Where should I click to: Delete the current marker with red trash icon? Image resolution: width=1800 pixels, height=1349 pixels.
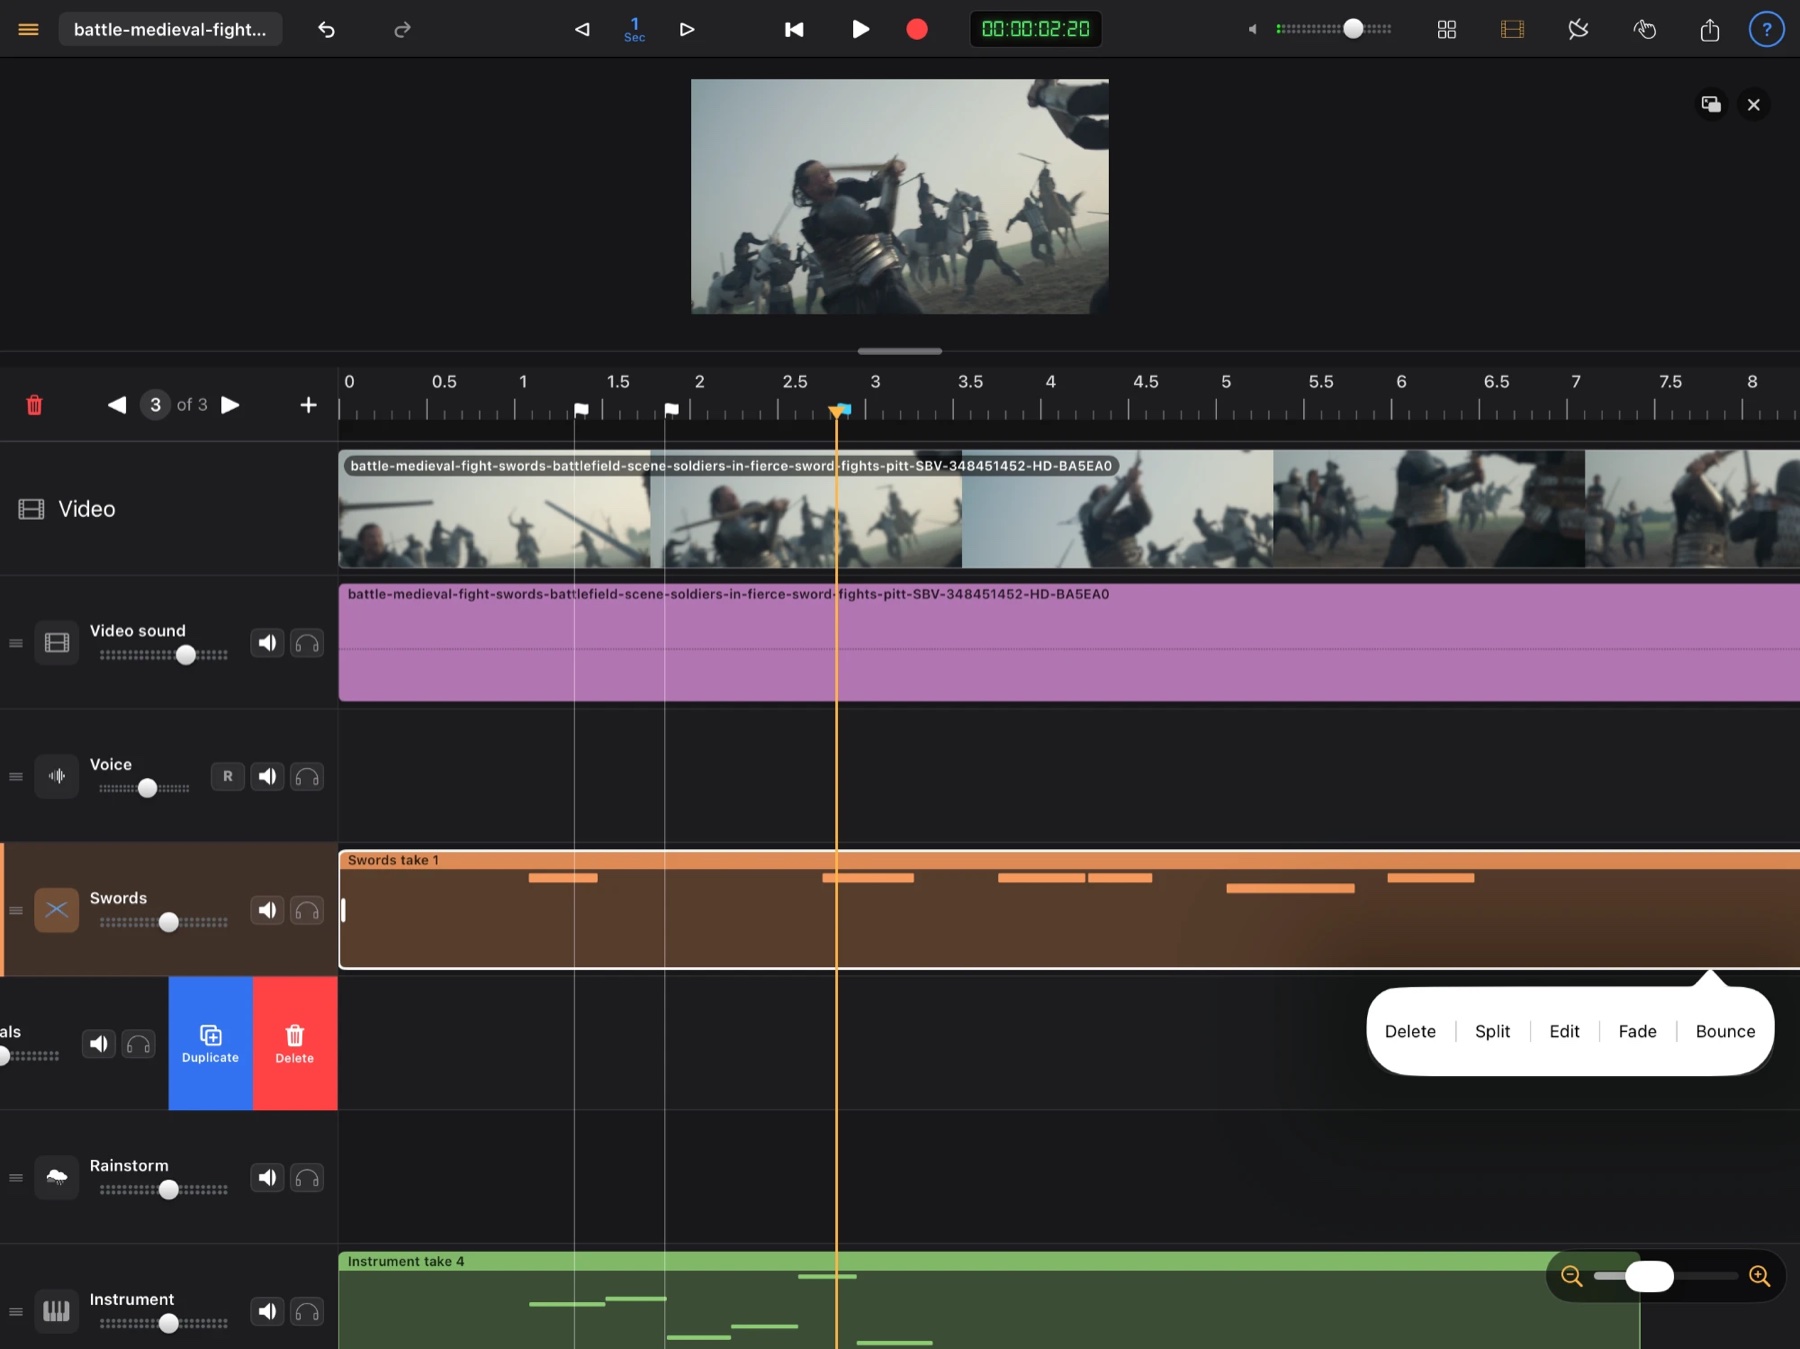point(34,405)
